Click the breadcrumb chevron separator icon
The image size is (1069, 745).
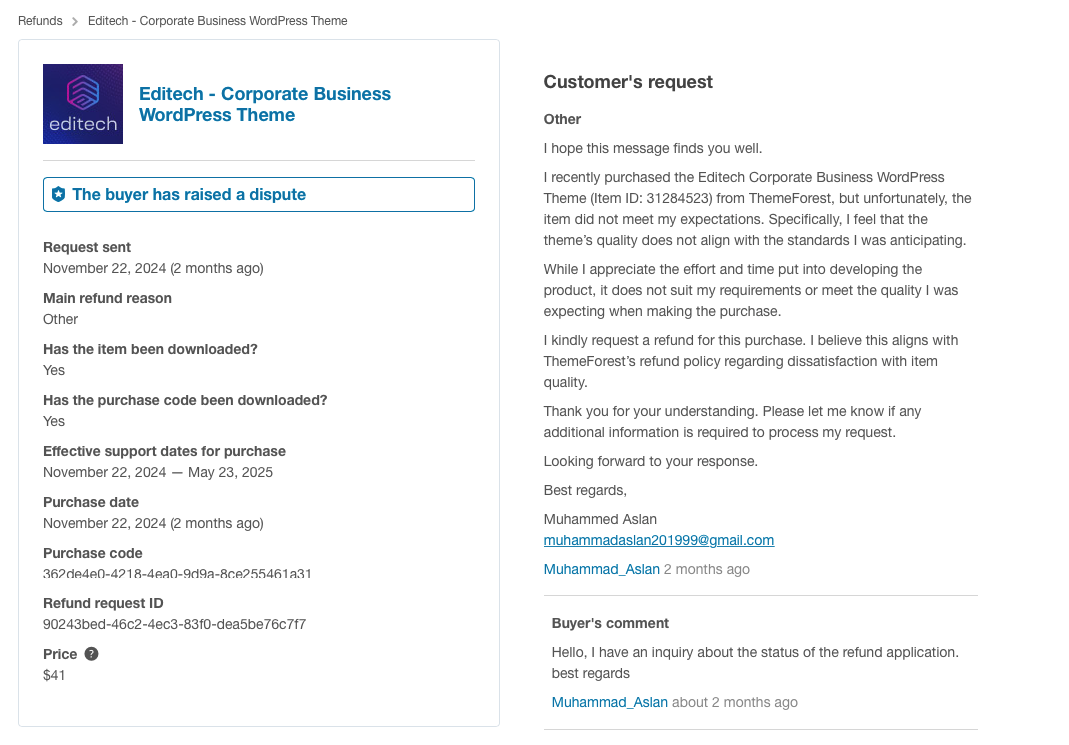[x=75, y=22]
